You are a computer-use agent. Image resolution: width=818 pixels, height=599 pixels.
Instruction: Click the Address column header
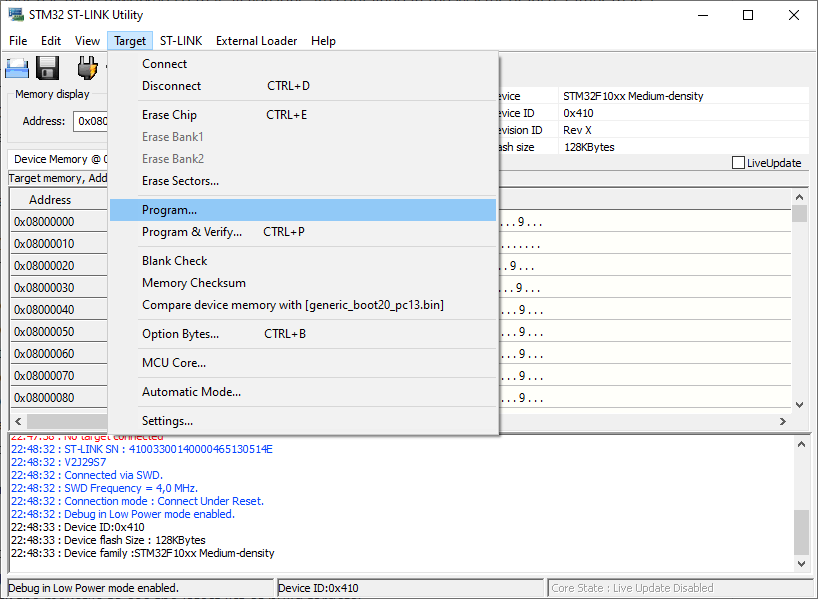pyautogui.click(x=58, y=200)
